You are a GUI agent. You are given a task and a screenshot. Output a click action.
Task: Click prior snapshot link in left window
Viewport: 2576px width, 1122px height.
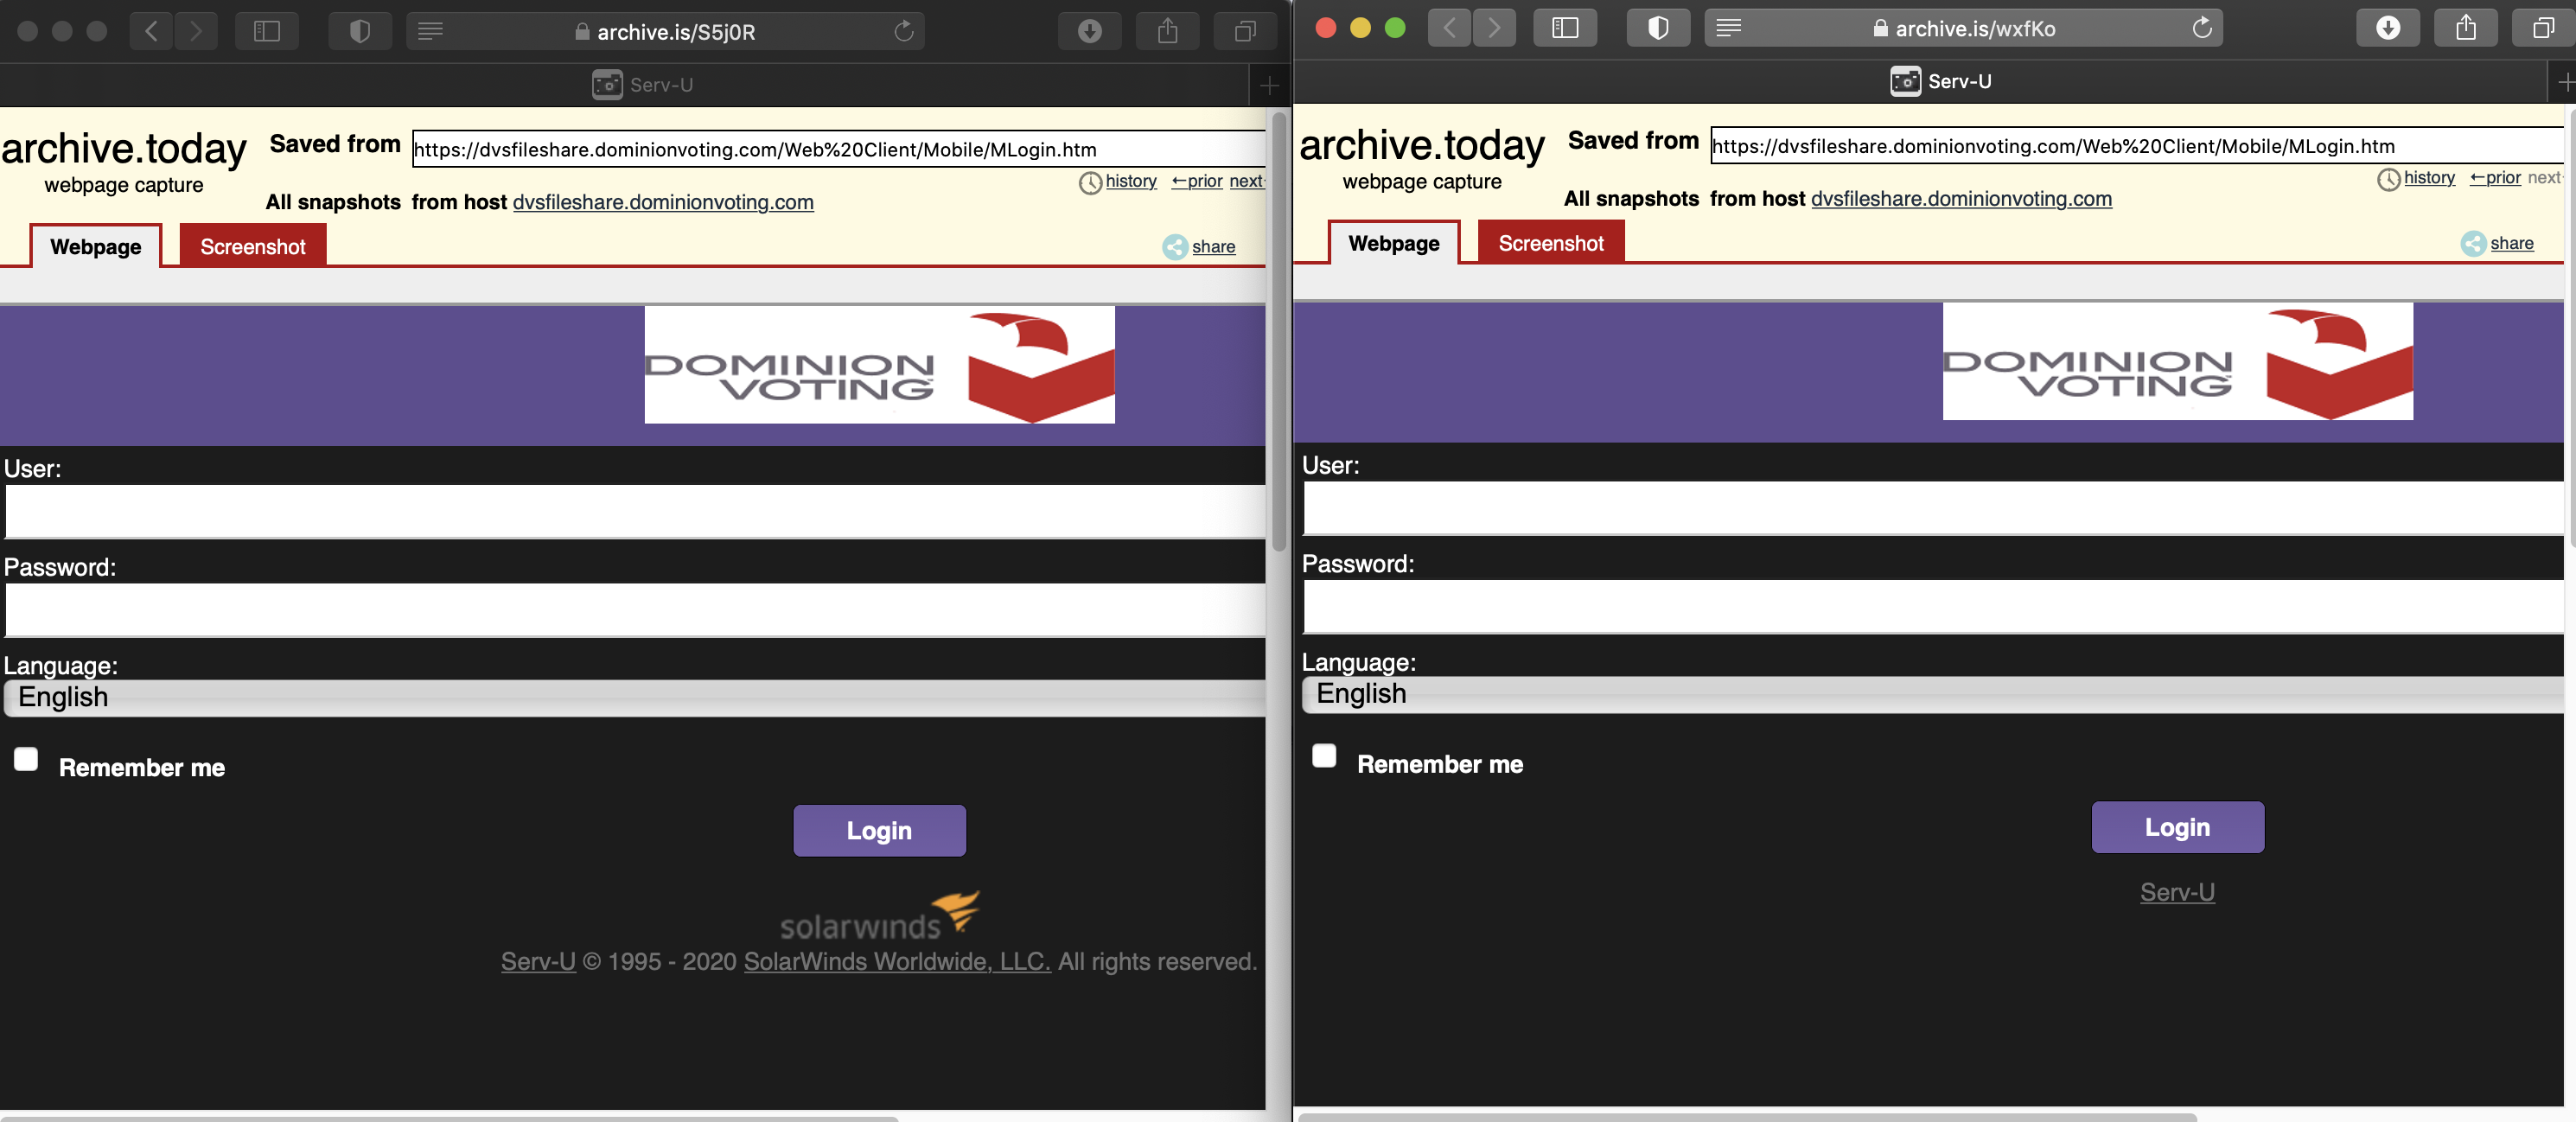1197,181
